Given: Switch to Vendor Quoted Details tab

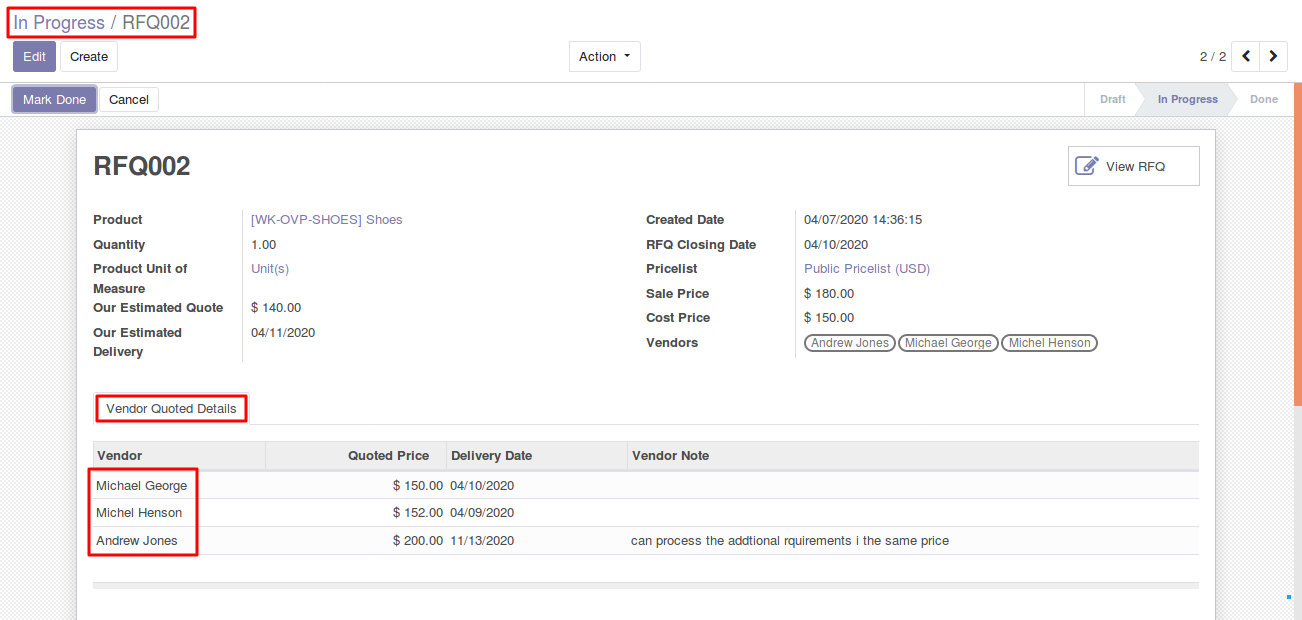Looking at the screenshot, I should tap(171, 409).
